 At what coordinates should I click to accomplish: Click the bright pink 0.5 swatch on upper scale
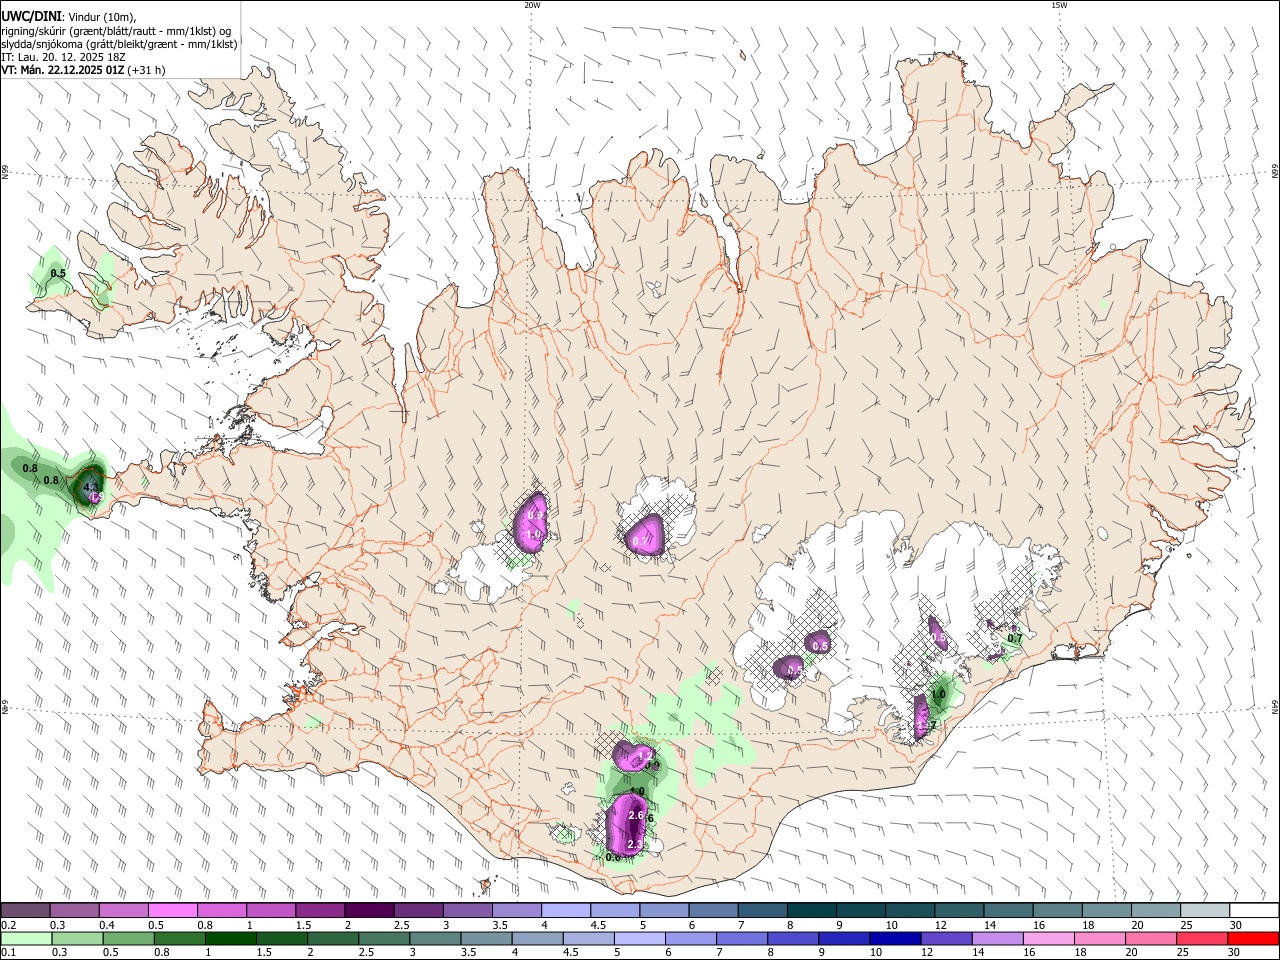[x=173, y=911]
